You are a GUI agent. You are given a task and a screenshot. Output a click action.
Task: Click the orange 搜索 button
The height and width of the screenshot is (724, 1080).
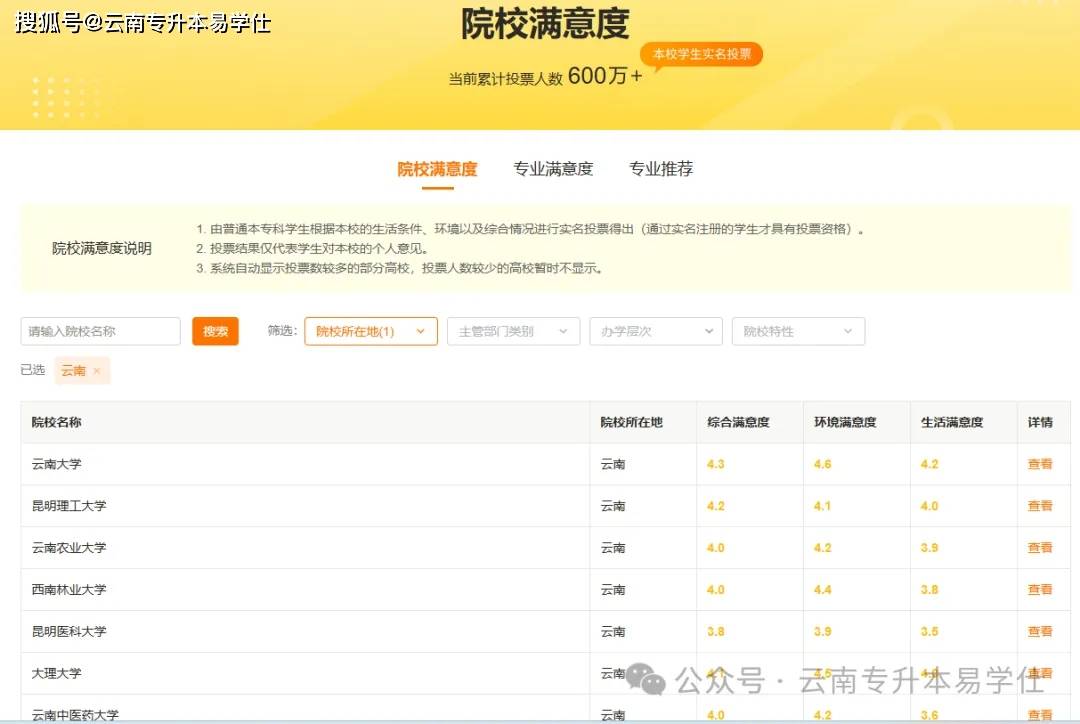[215, 331]
